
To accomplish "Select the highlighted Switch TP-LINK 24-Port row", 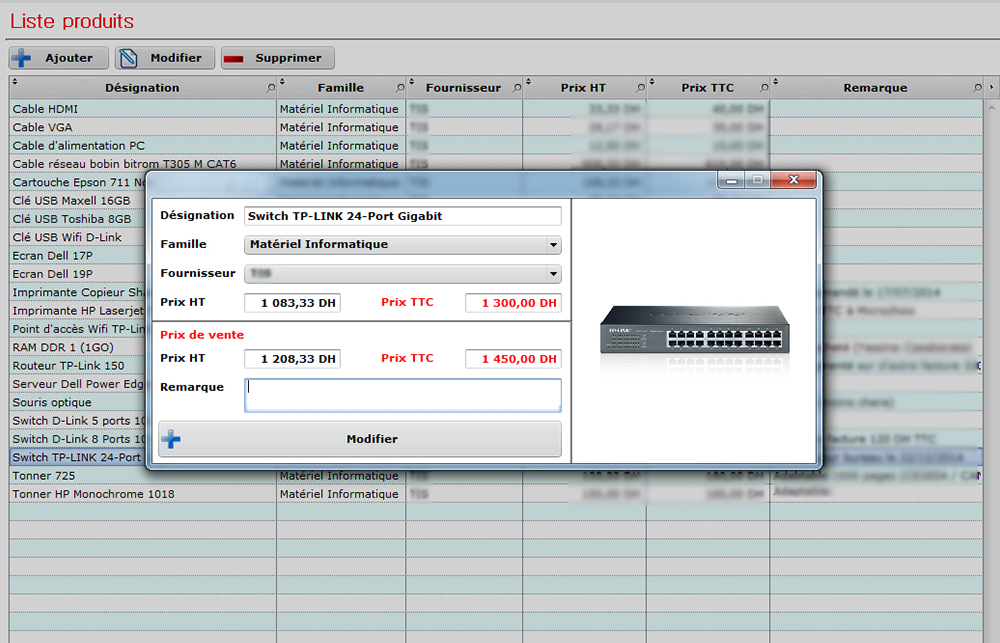I will click(x=78, y=457).
